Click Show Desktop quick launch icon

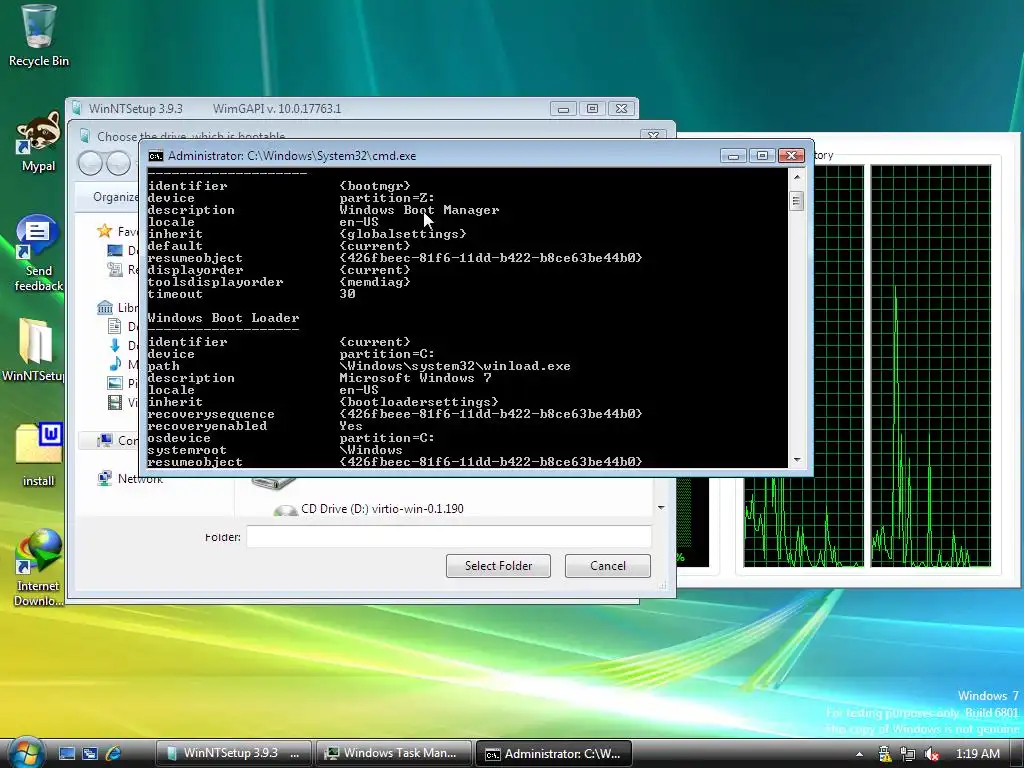pos(67,753)
